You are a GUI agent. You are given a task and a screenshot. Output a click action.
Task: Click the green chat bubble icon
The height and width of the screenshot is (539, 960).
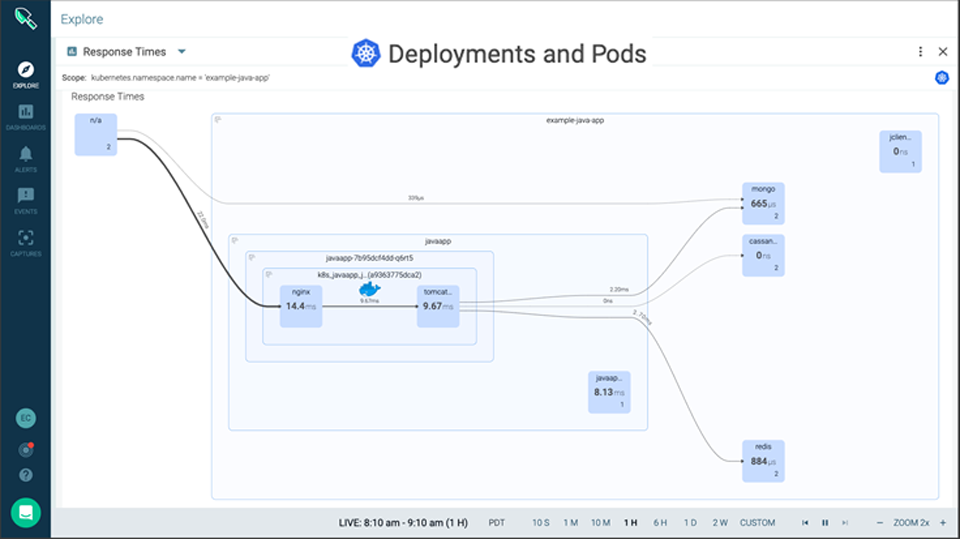pos(25,512)
